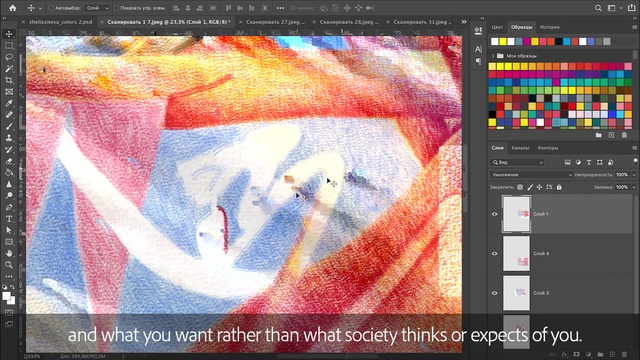This screenshot has height=360, width=640.
Task: Click the three dots in options bar
Action: click(x=280, y=8)
